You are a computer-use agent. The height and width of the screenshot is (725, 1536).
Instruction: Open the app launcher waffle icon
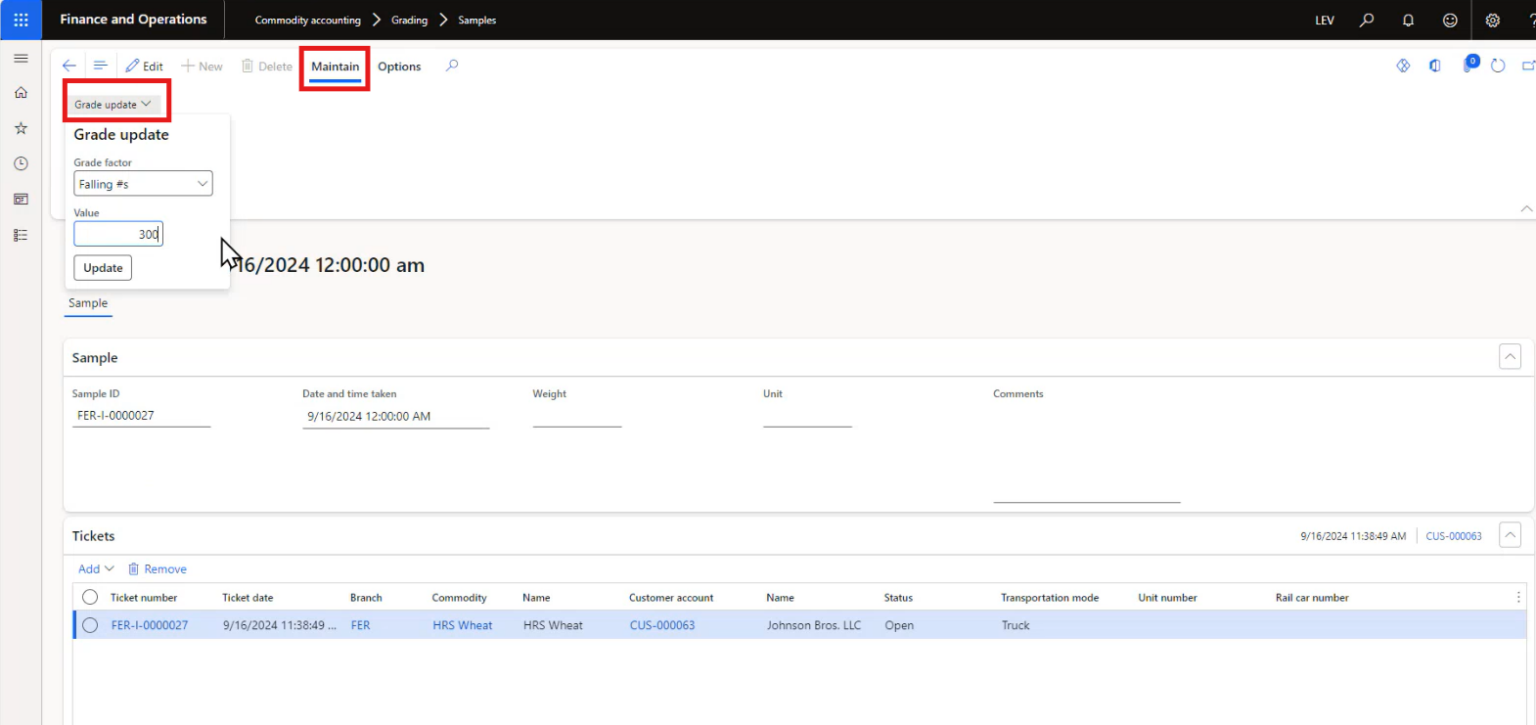pyautogui.click(x=20, y=20)
